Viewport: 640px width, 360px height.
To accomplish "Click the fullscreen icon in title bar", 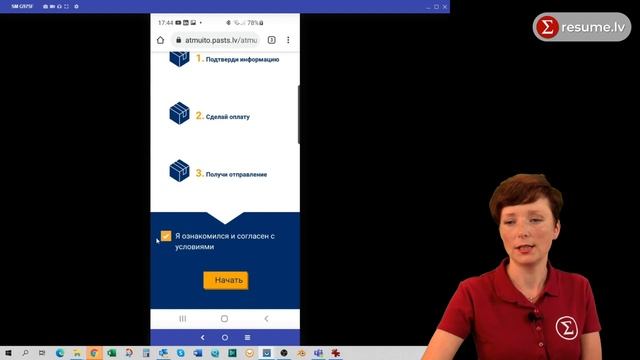I will (x=66, y=7).
